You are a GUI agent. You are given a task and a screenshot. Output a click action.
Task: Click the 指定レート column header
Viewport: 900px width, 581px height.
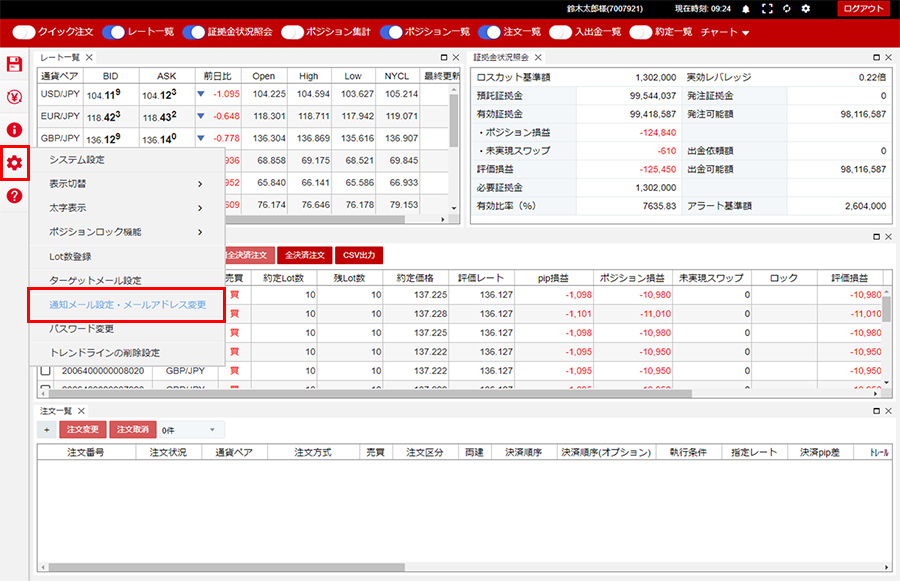click(x=754, y=452)
